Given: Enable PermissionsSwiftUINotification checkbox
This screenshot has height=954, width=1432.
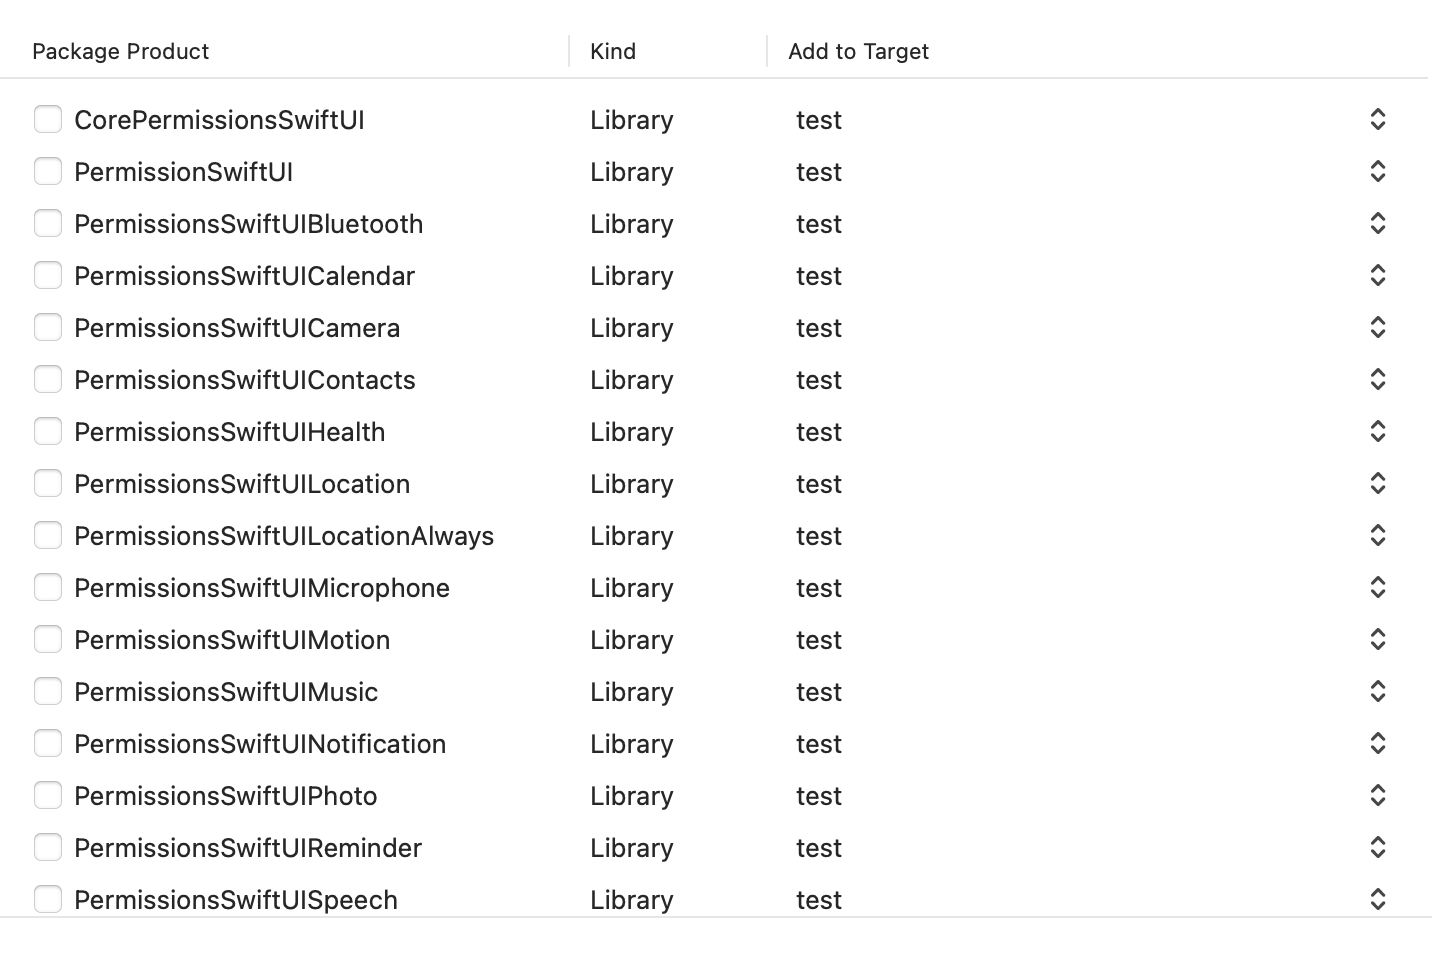Looking at the screenshot, I should tap(48, 743).
